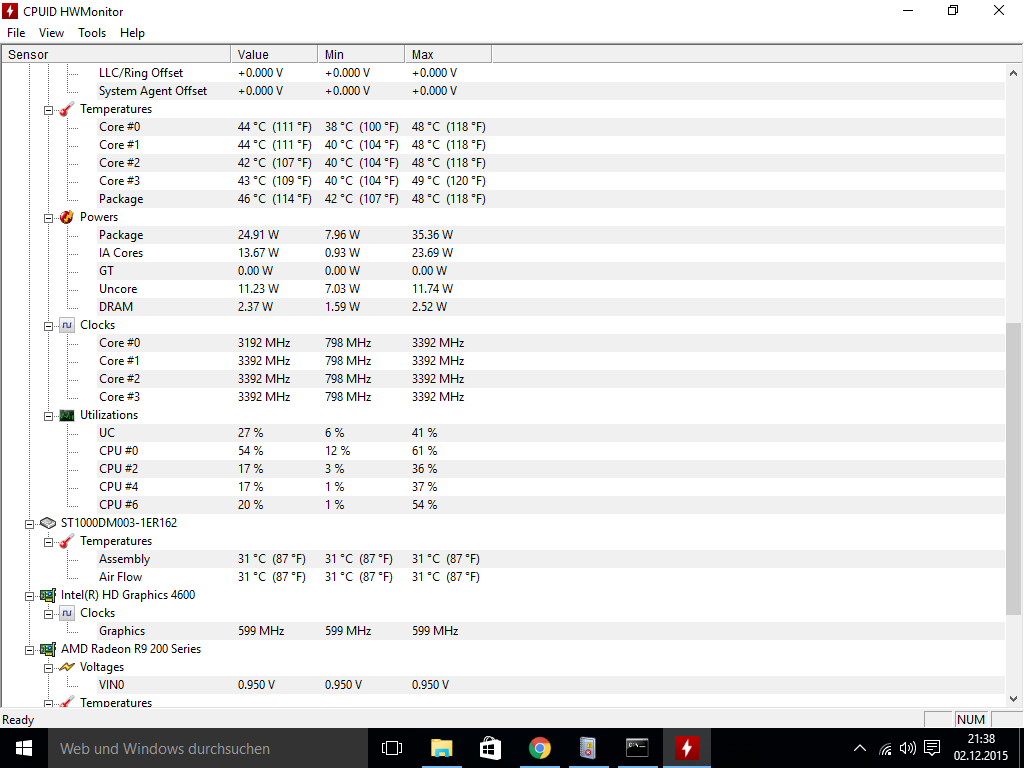The image size is (1024, 768).
Task: Collapse the Intel(R) HD Graphics 4600 node
Action: point(29,596)
